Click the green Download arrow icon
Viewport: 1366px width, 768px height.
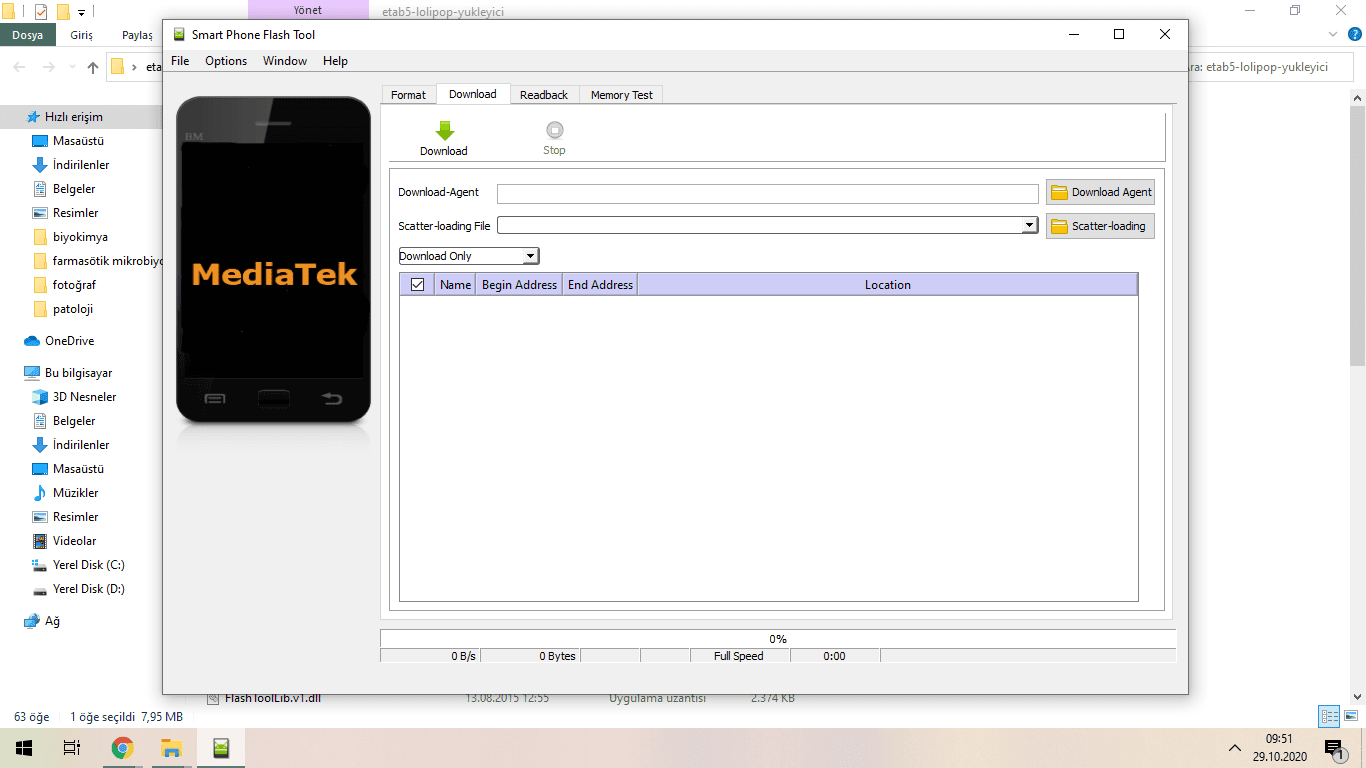pyautogui.click(x=444, y=131)
